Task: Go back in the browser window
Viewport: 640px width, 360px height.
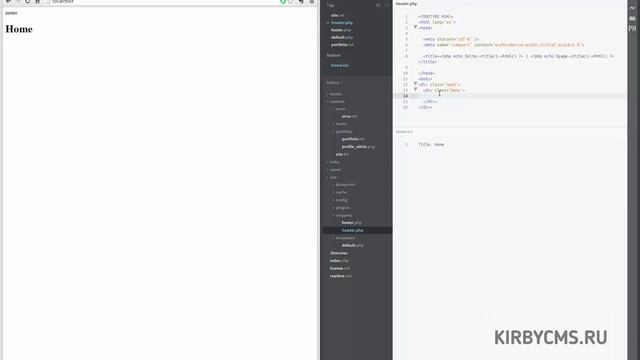Action: click(x=8, y=2)
